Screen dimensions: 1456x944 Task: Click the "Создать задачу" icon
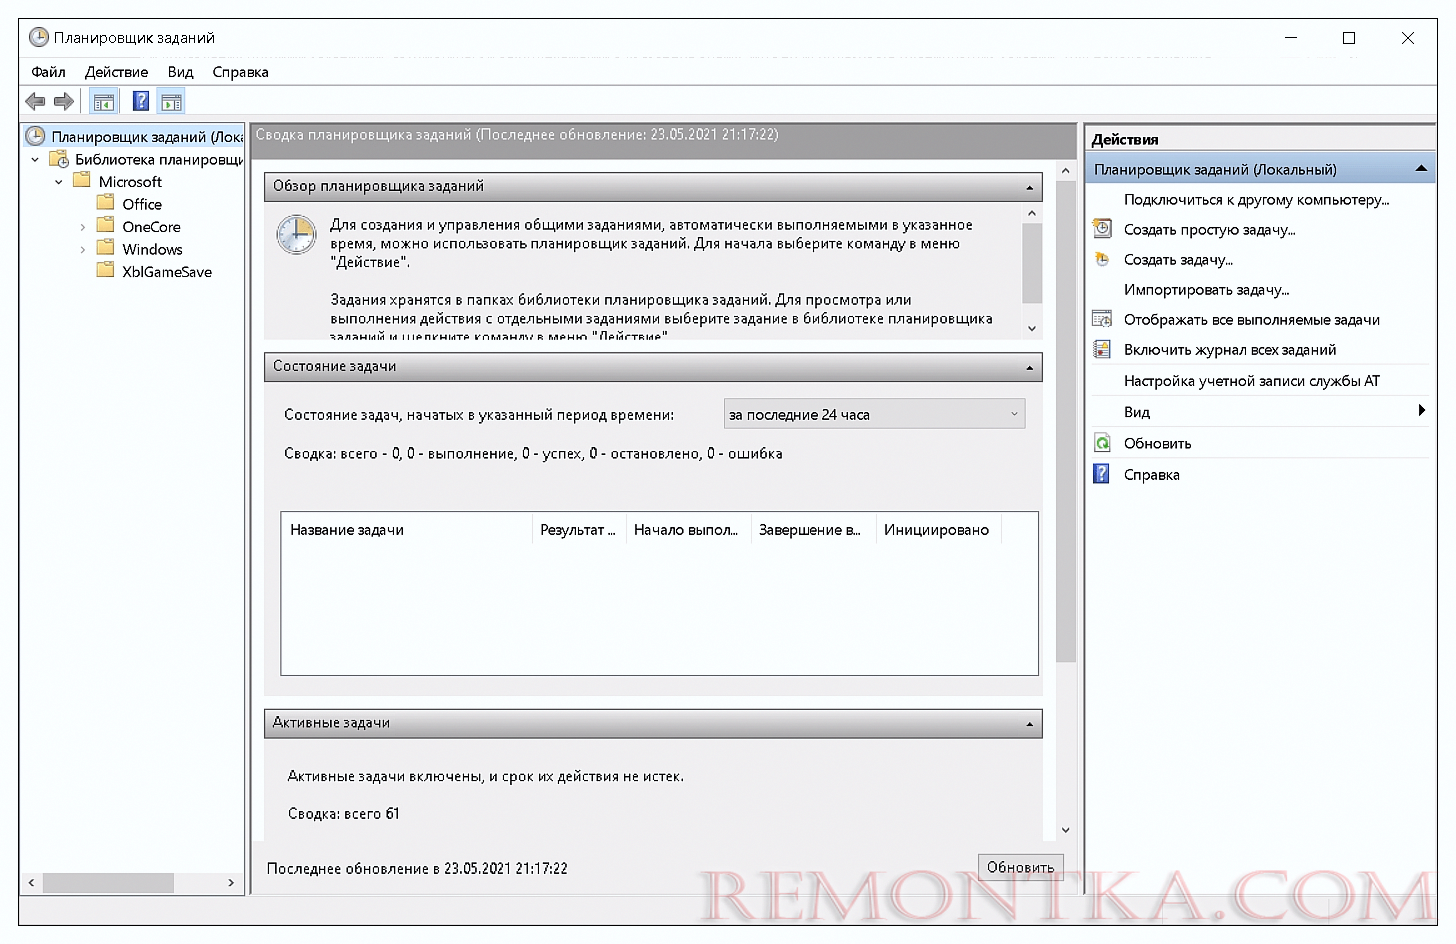coord(1102,259)
